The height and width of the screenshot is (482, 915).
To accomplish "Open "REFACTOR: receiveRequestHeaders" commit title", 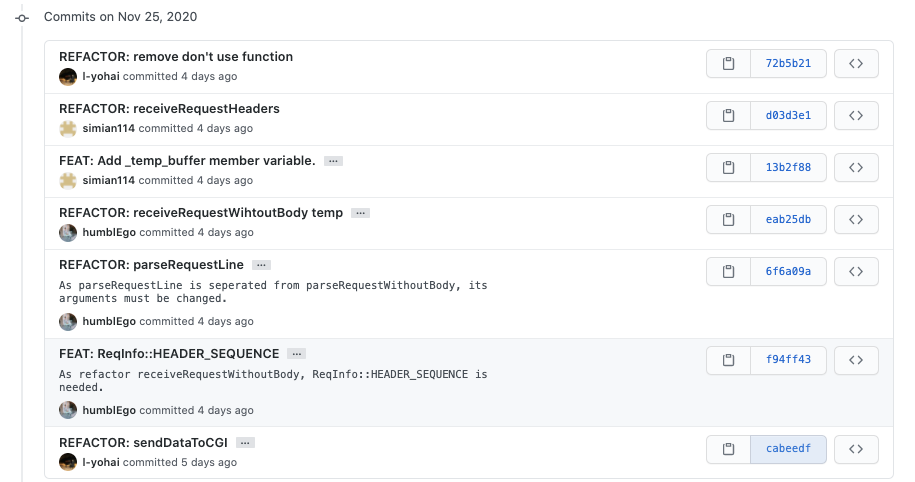I will pyautogui.click(x=169, y=109).
